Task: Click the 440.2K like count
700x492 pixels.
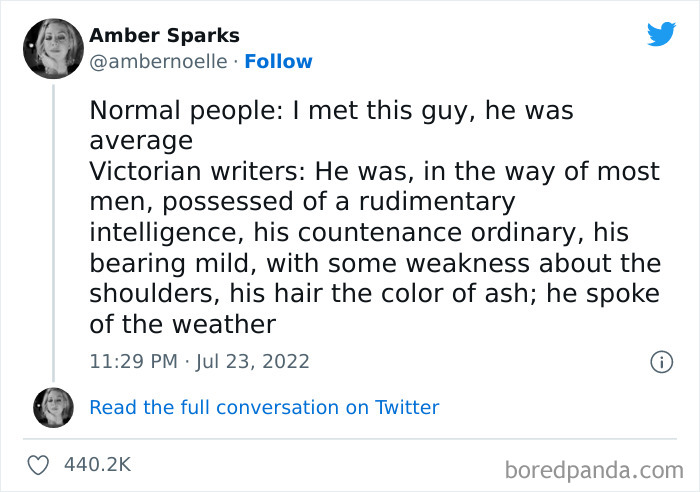Action: (x=98, y=465)
